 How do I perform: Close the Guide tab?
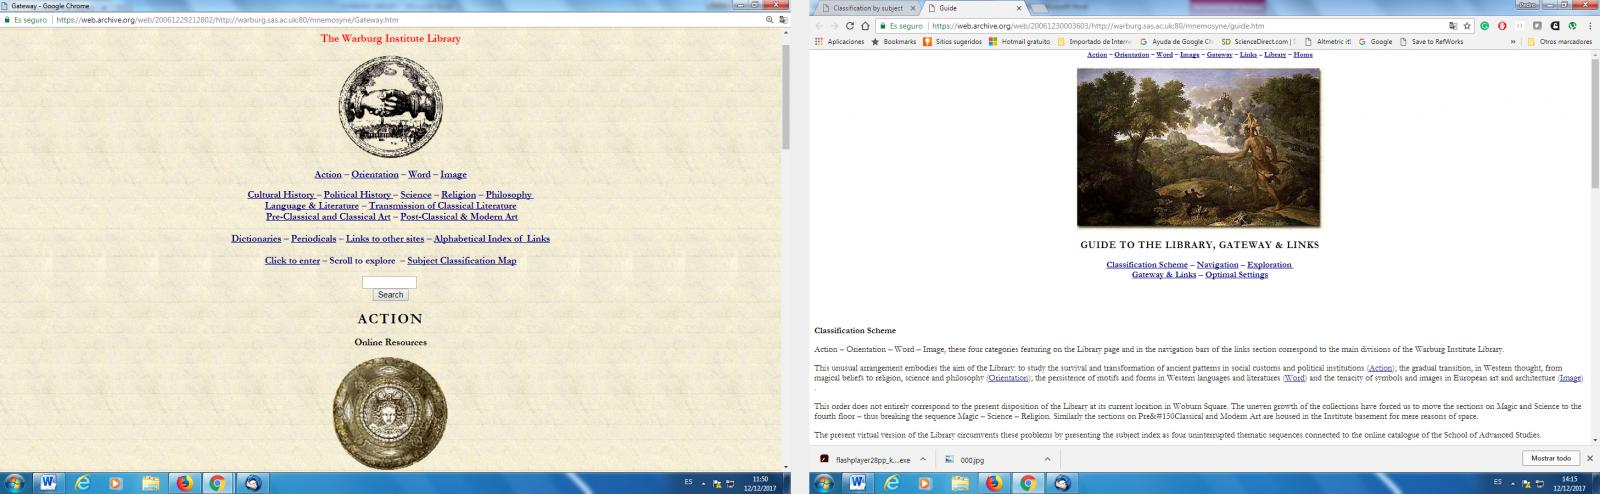pos(1018,8)
